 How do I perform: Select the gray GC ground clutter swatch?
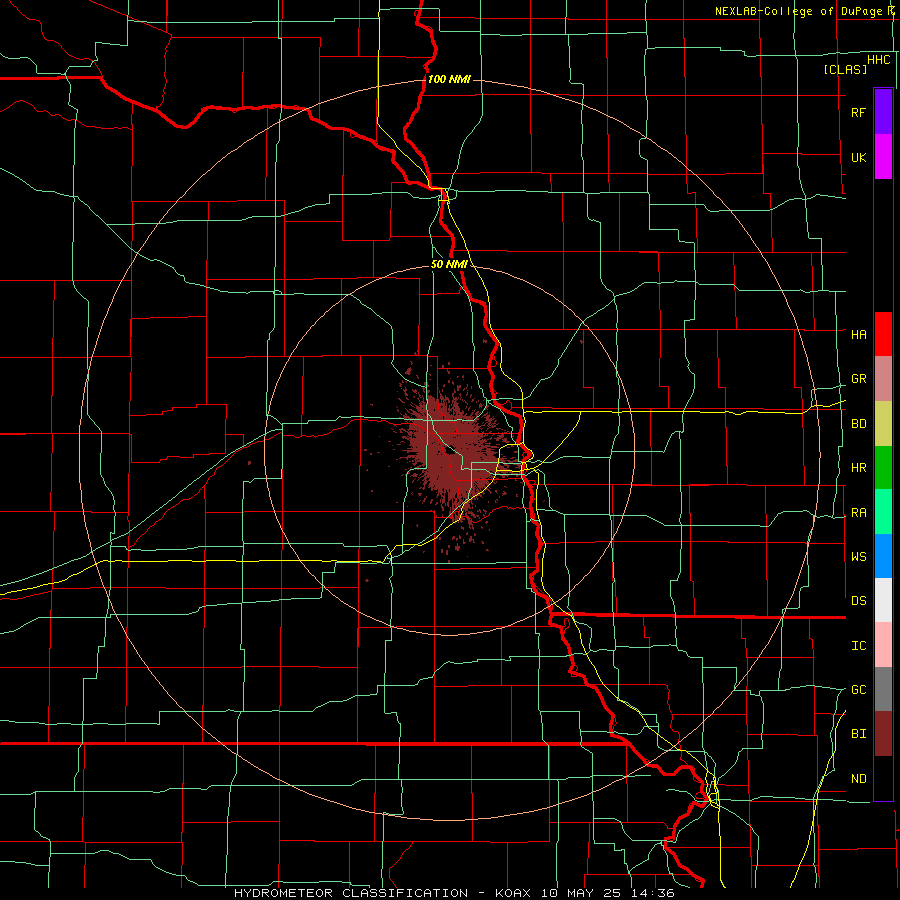point(883,689)
